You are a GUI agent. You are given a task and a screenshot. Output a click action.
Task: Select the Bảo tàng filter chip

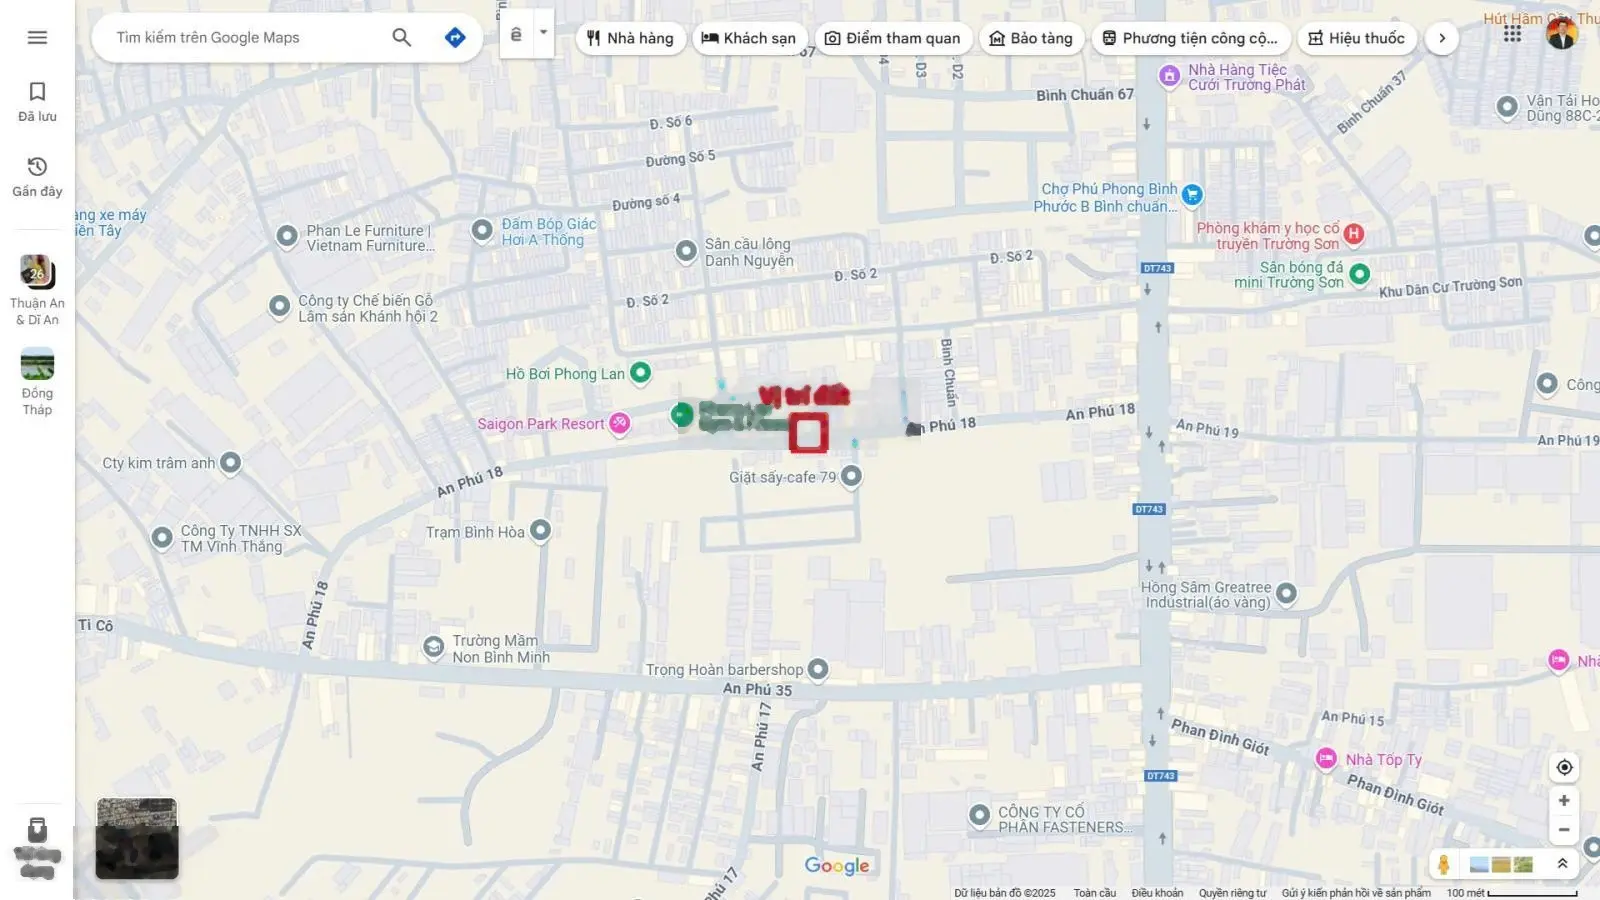1031,38
